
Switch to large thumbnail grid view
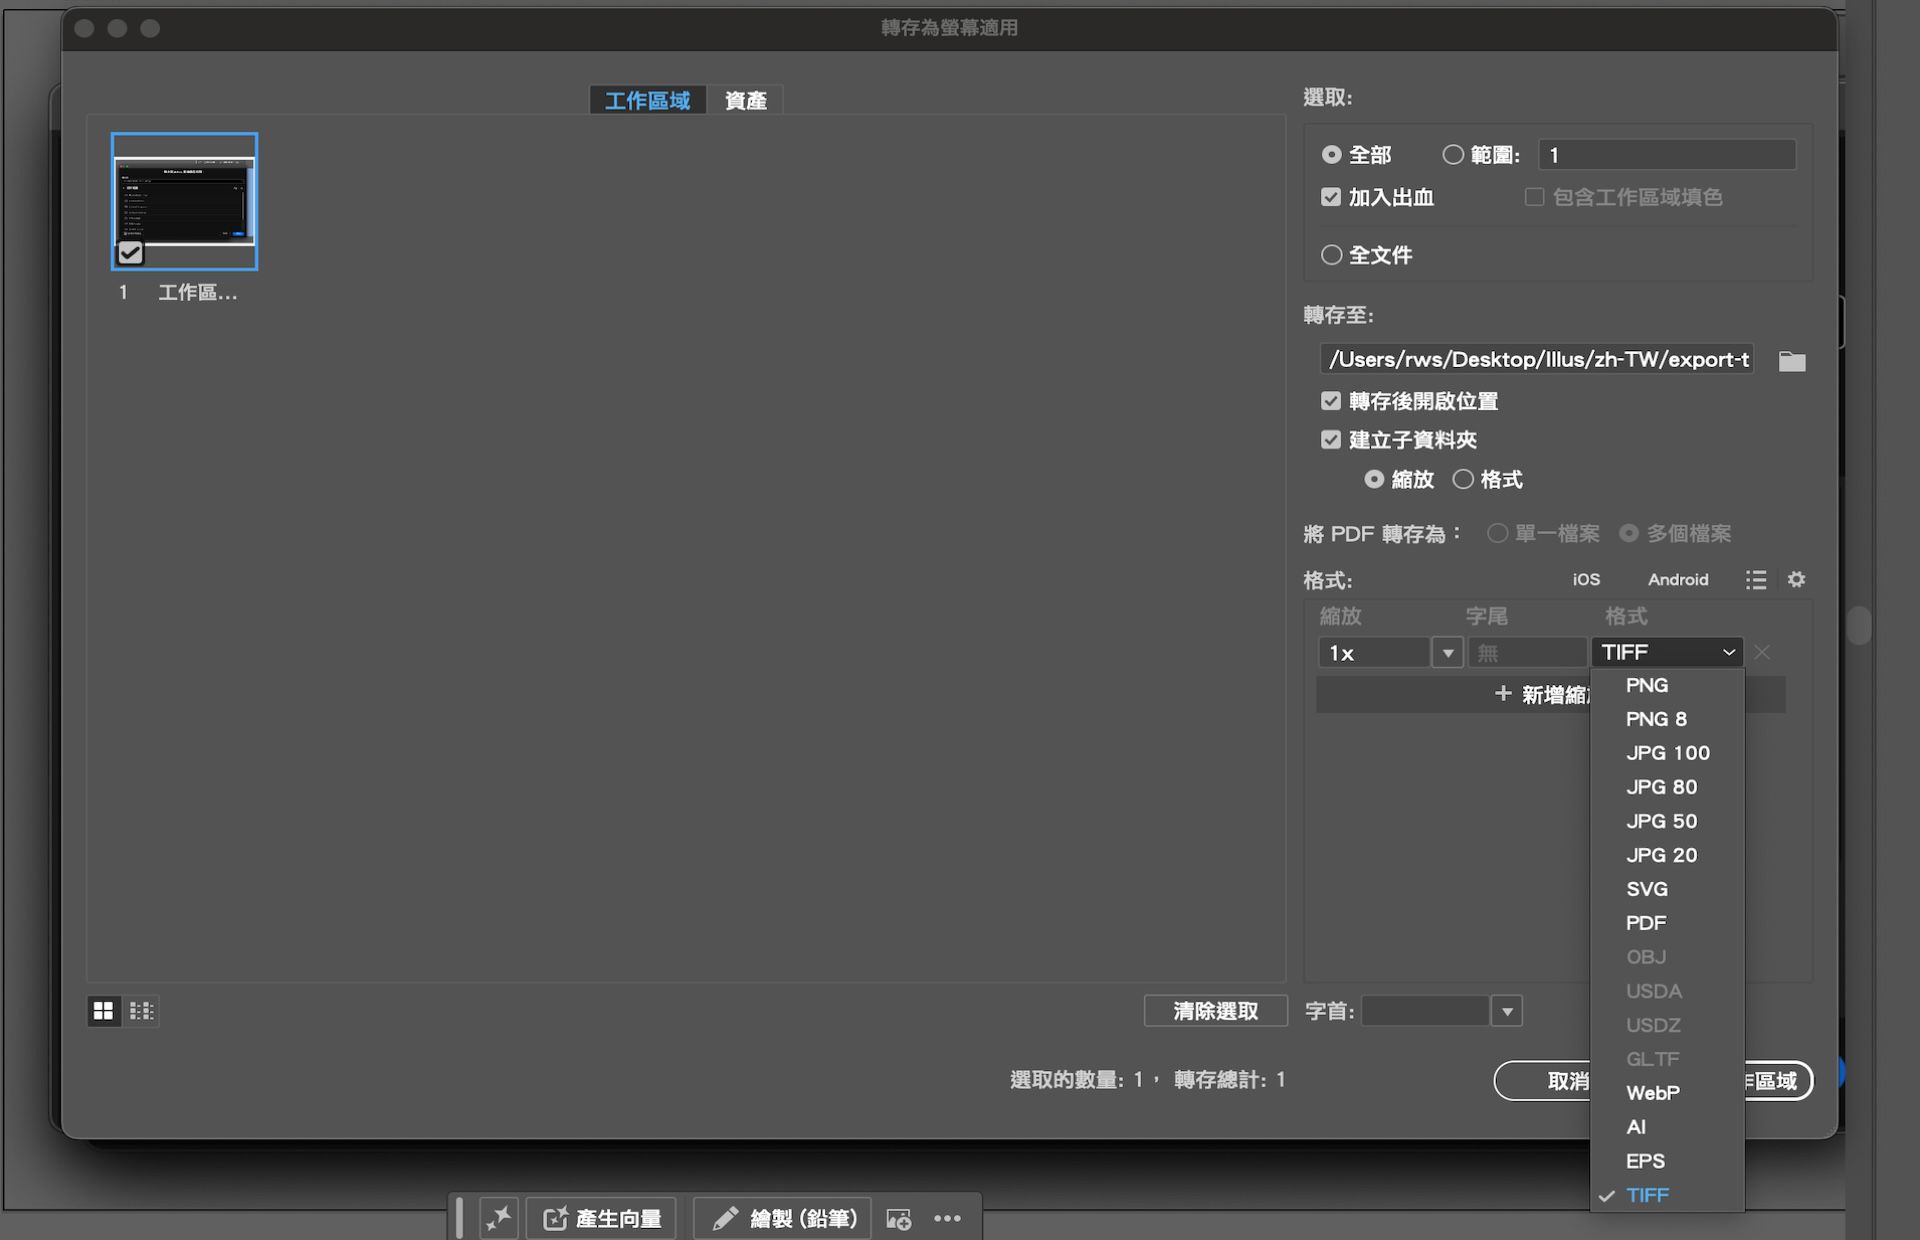tap(103, 1011)
